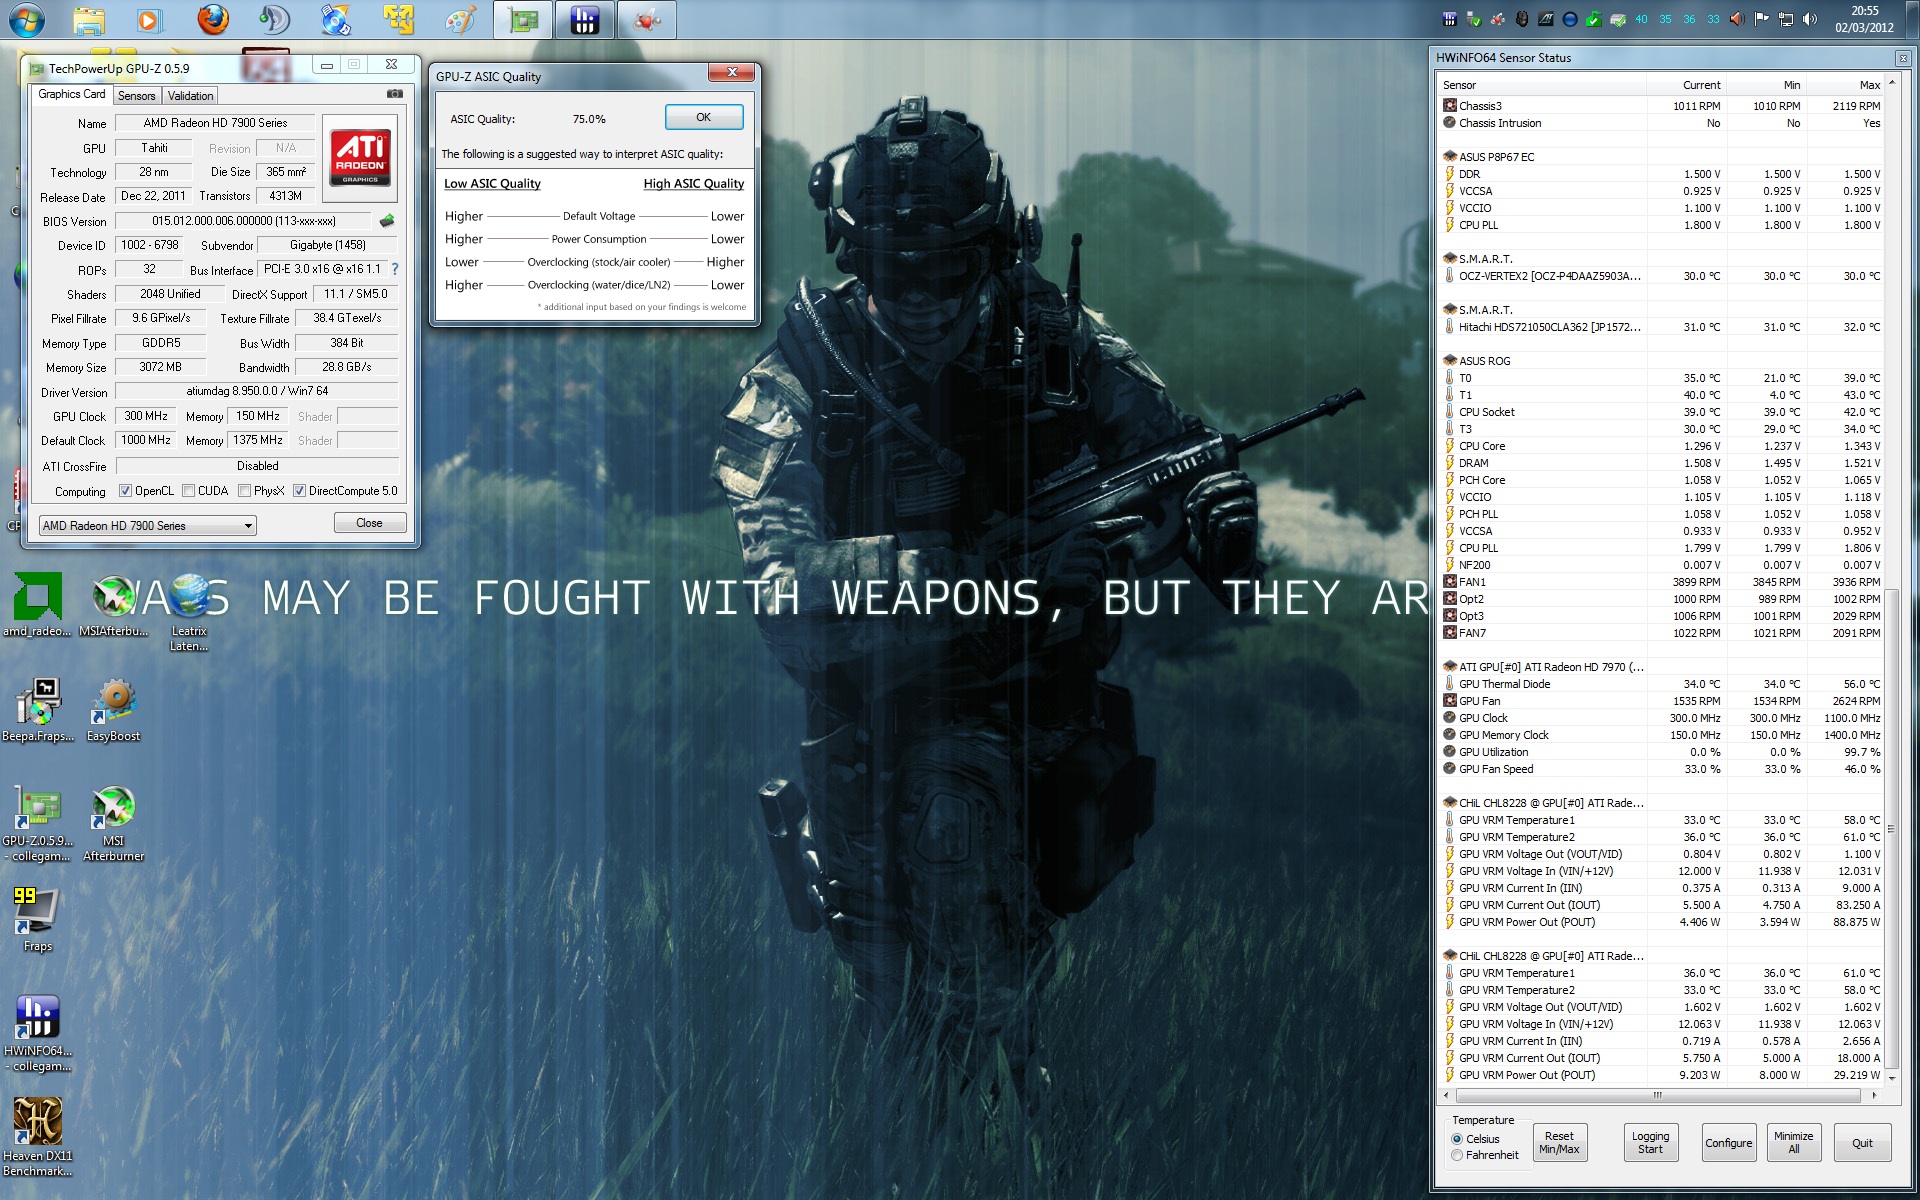Open GPU-Z 0.5.9 desktop shortcut
Viewport: 1920px width, 1200px height.
tap(38, 824)
